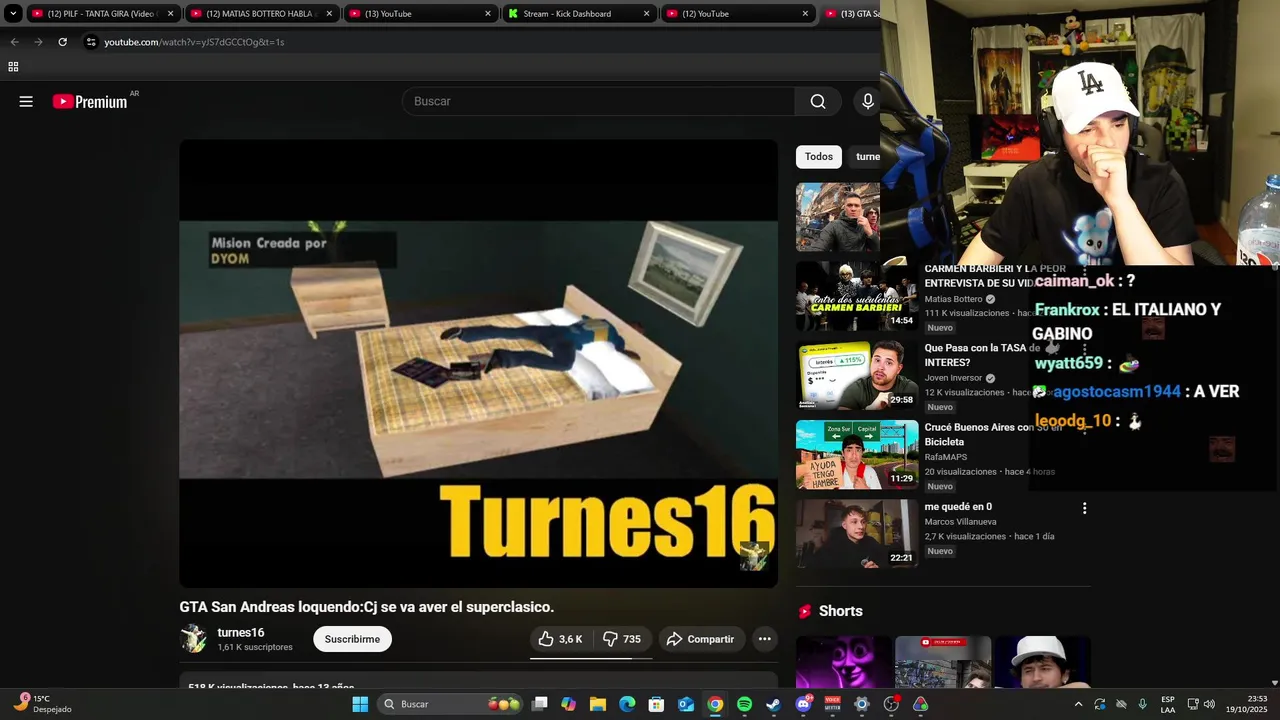Screen dimensions: 1280x720
Task: Open the turnes16 channel name link
Action: (241, 632)
